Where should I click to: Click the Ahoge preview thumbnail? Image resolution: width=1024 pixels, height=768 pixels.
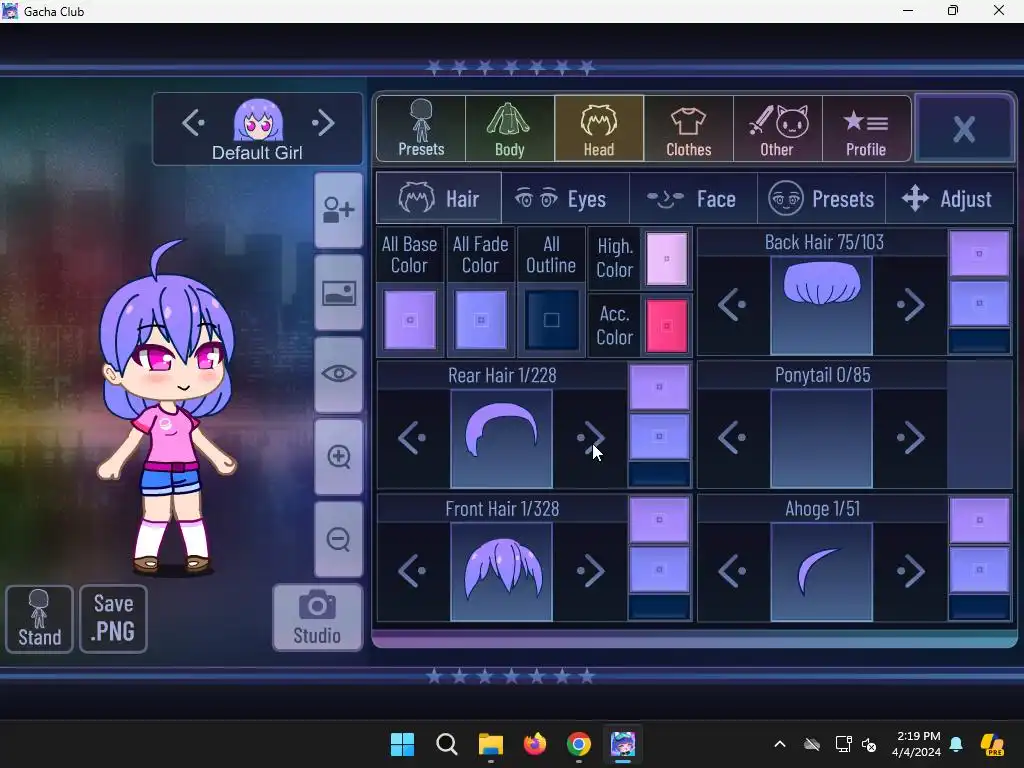822,572
